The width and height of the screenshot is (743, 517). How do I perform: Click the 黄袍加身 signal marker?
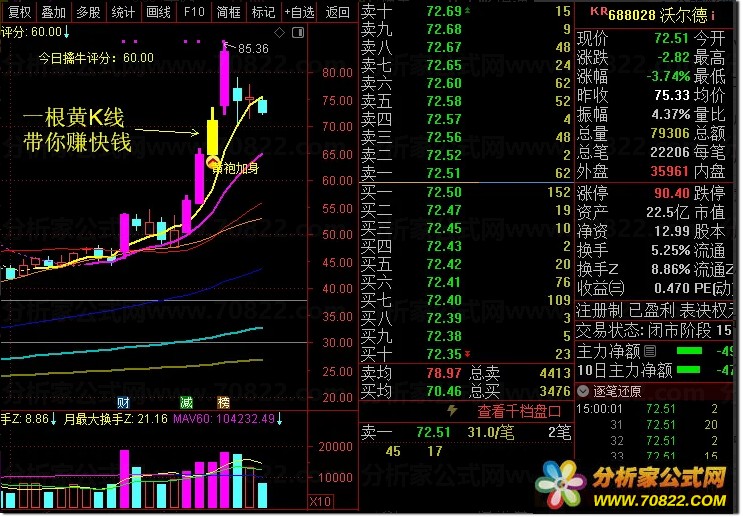point(235,168)
